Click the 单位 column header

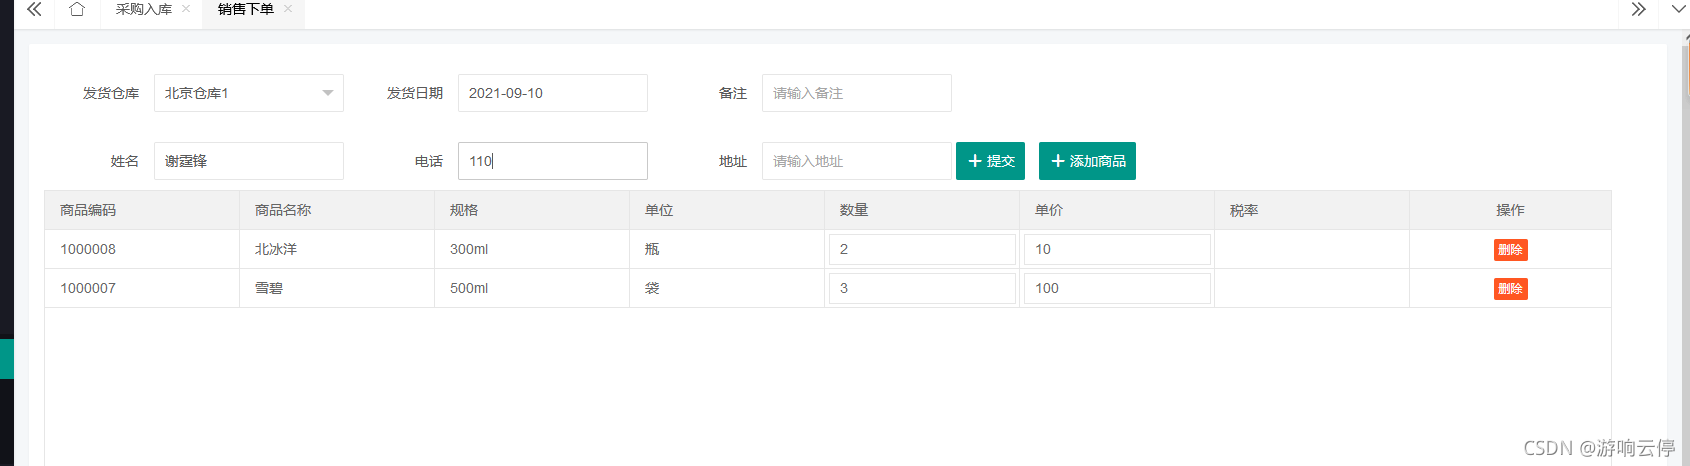727,210
